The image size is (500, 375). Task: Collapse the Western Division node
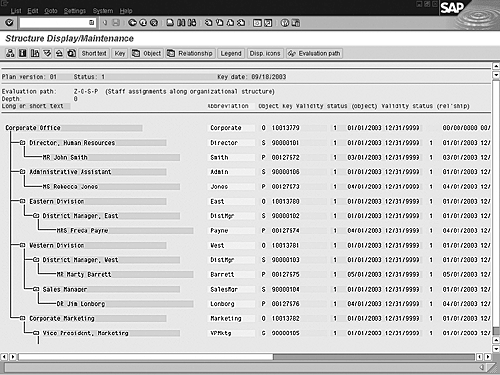point(22,245)
